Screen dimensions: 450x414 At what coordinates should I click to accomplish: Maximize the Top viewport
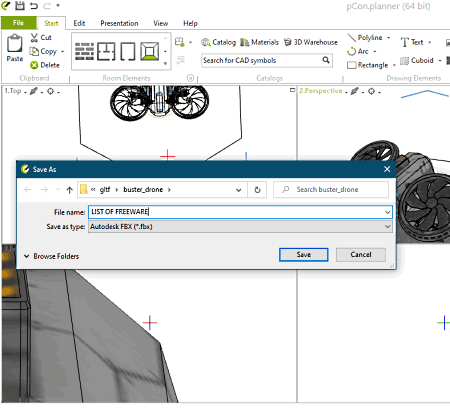pos(292,90)
